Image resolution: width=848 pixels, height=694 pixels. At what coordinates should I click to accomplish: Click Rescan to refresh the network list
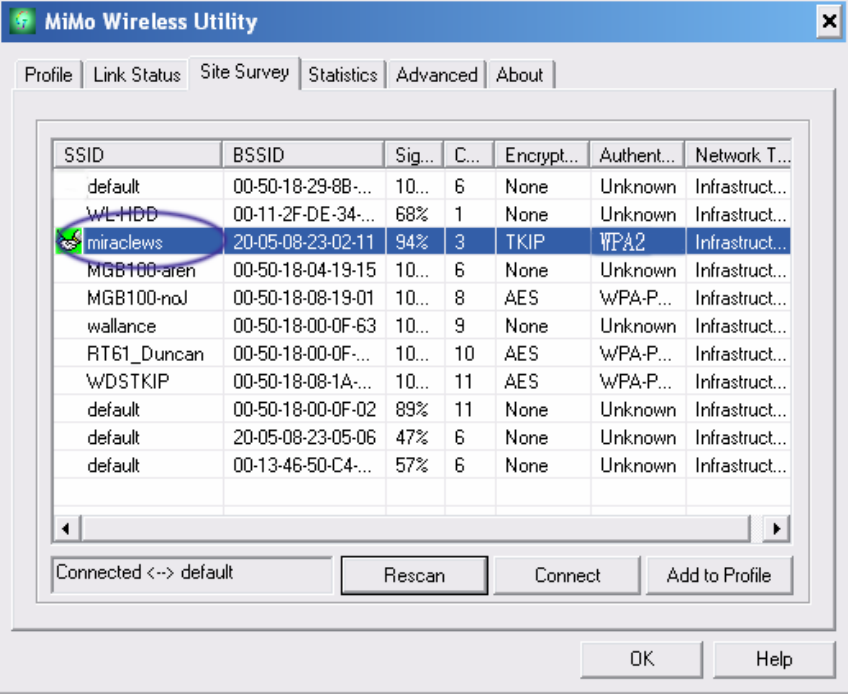click(414, 575)
